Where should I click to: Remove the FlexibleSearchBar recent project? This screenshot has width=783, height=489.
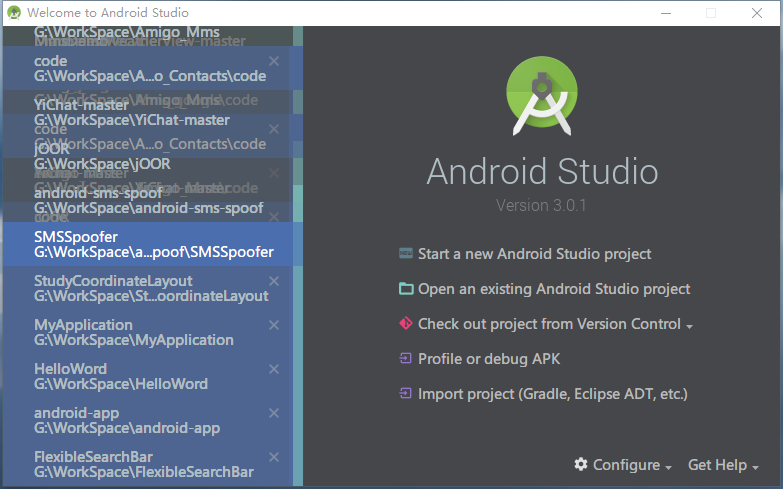[x=274, y=457]
